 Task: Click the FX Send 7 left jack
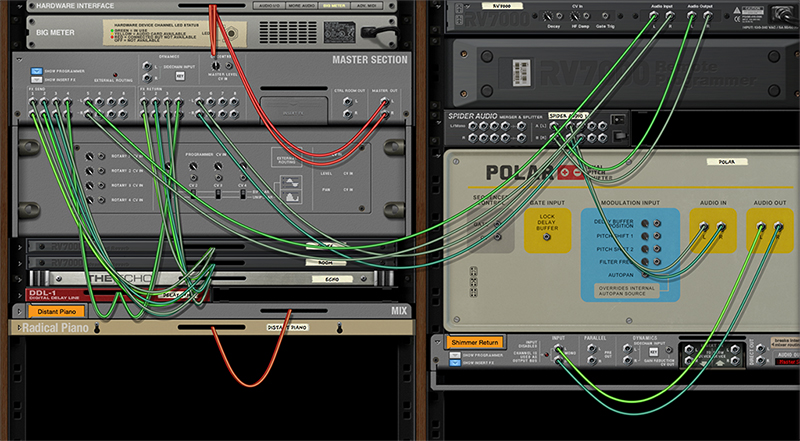[x=111, y=102]
